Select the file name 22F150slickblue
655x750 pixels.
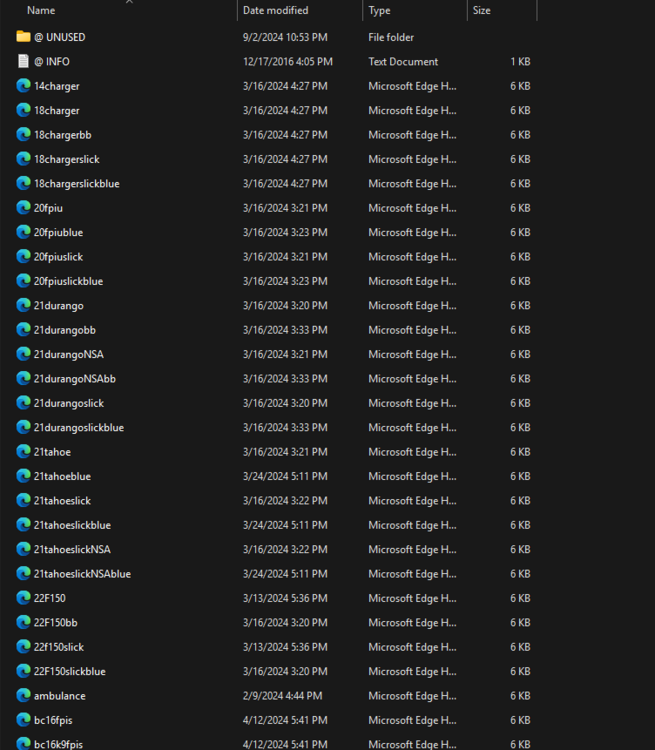click(69, 671)
